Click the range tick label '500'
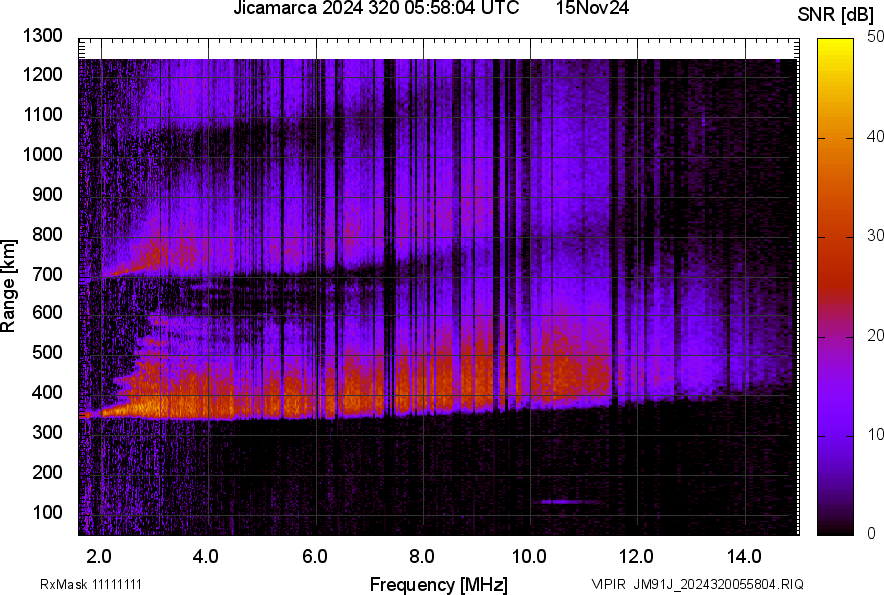The height and width of the screenshot is (595, 884). click(47, 352)
